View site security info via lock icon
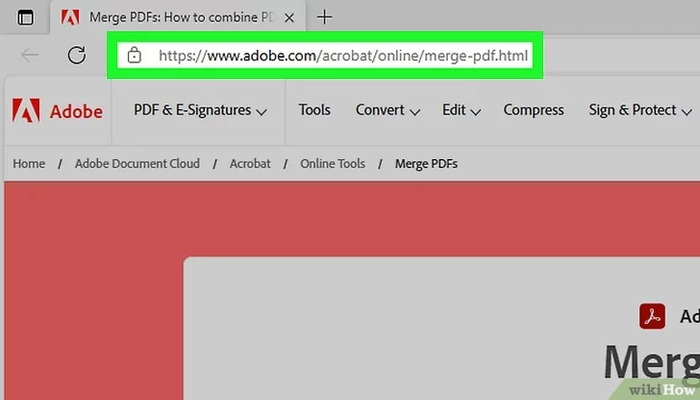700x400 pixels. 134,55
